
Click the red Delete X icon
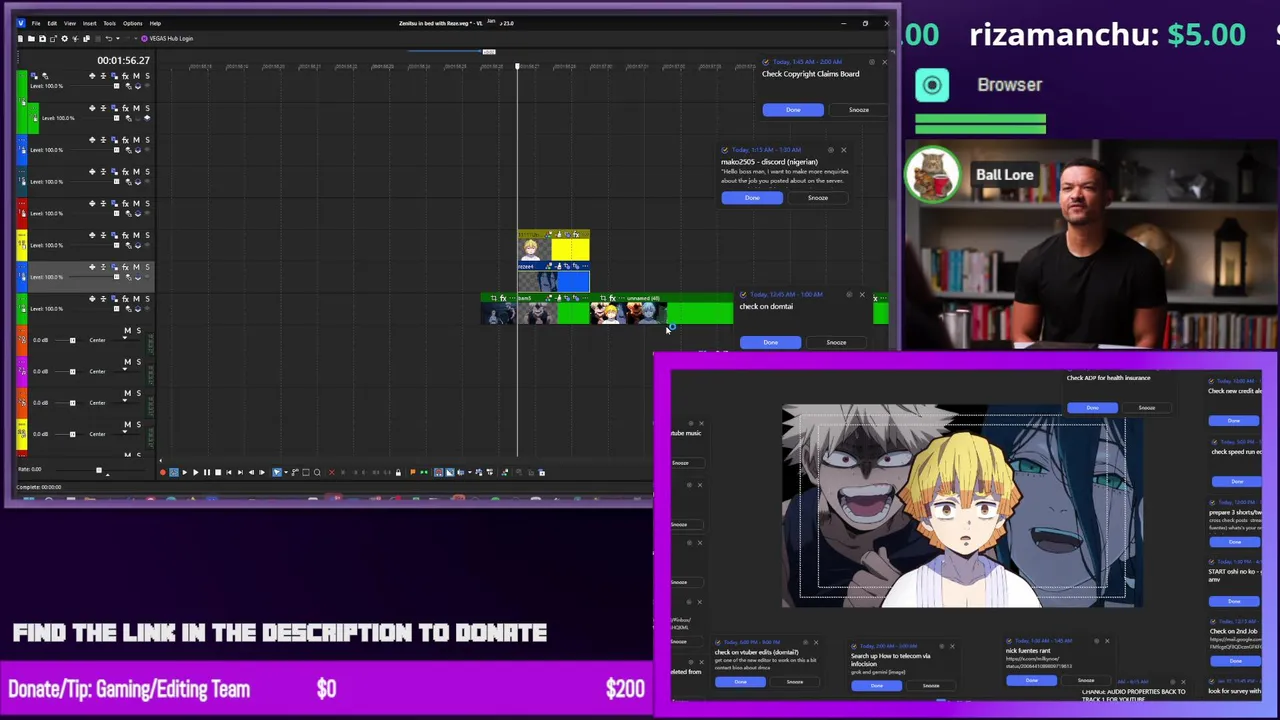tap(331, 472)
